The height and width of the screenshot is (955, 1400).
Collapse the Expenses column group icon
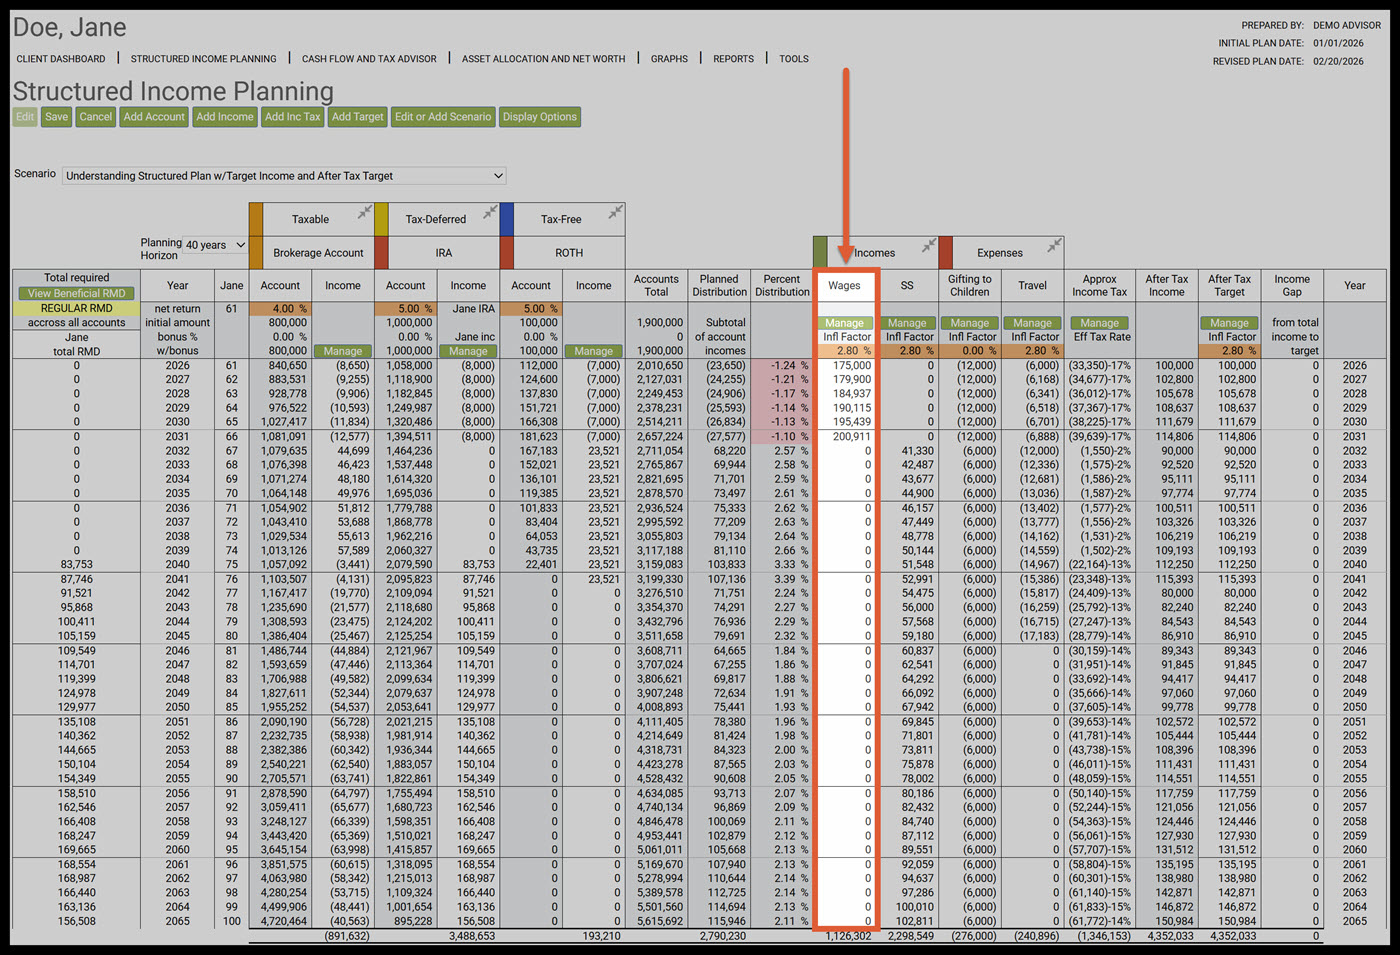[1054, 244]
